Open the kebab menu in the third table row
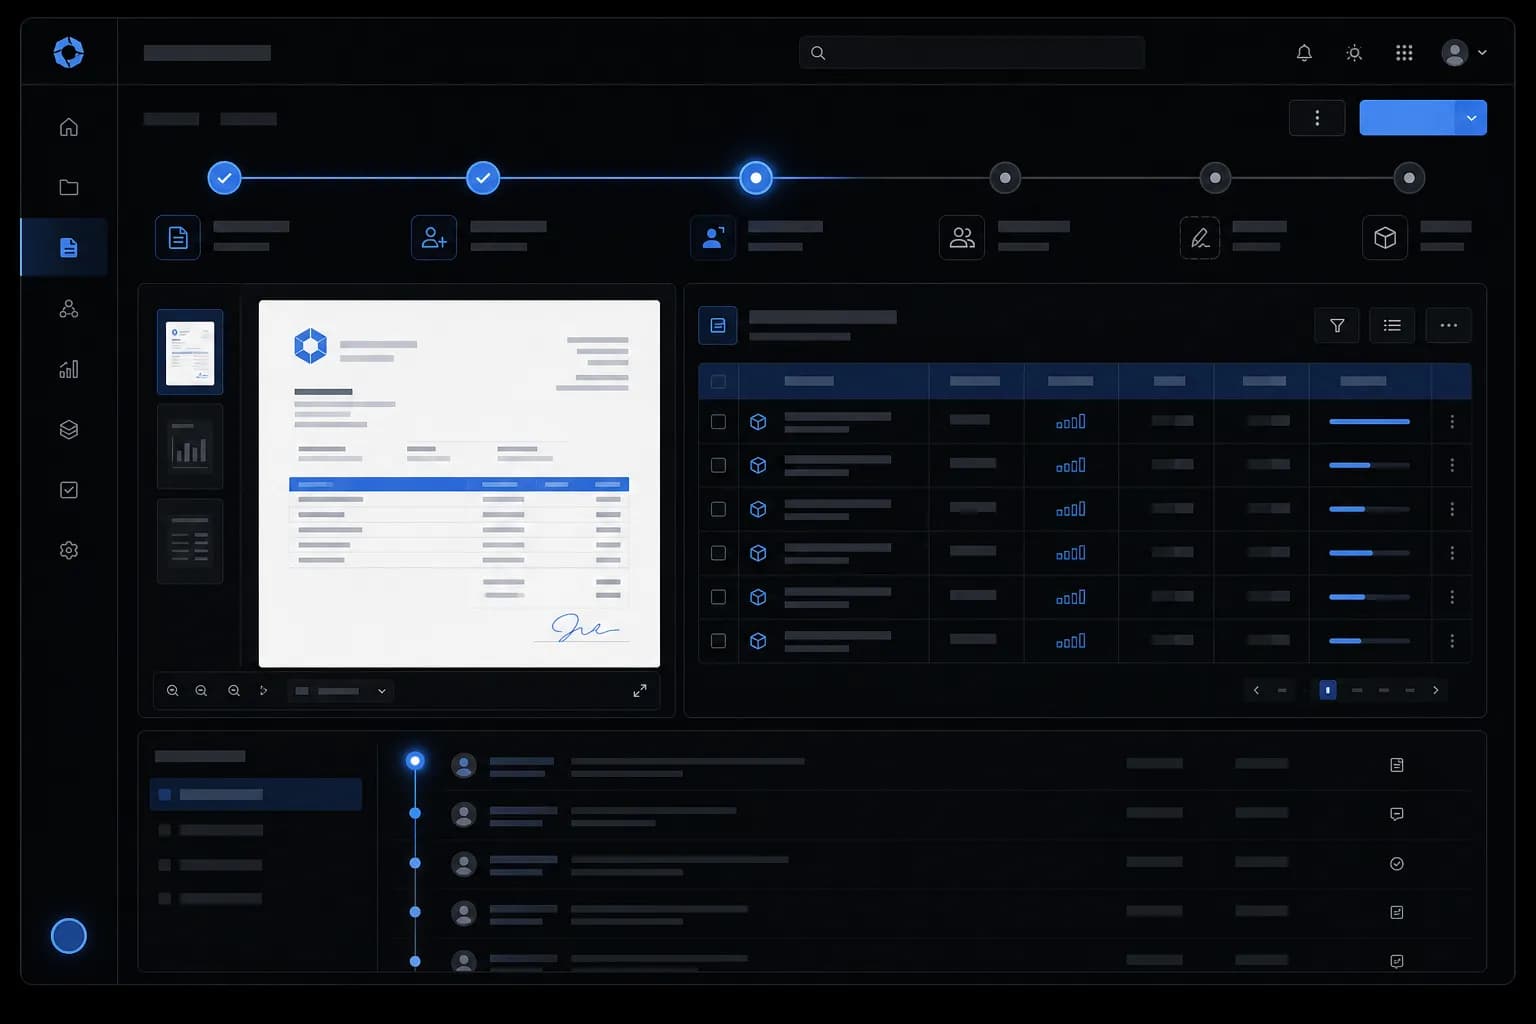1536x1024 pixels. click(1452, 509)
